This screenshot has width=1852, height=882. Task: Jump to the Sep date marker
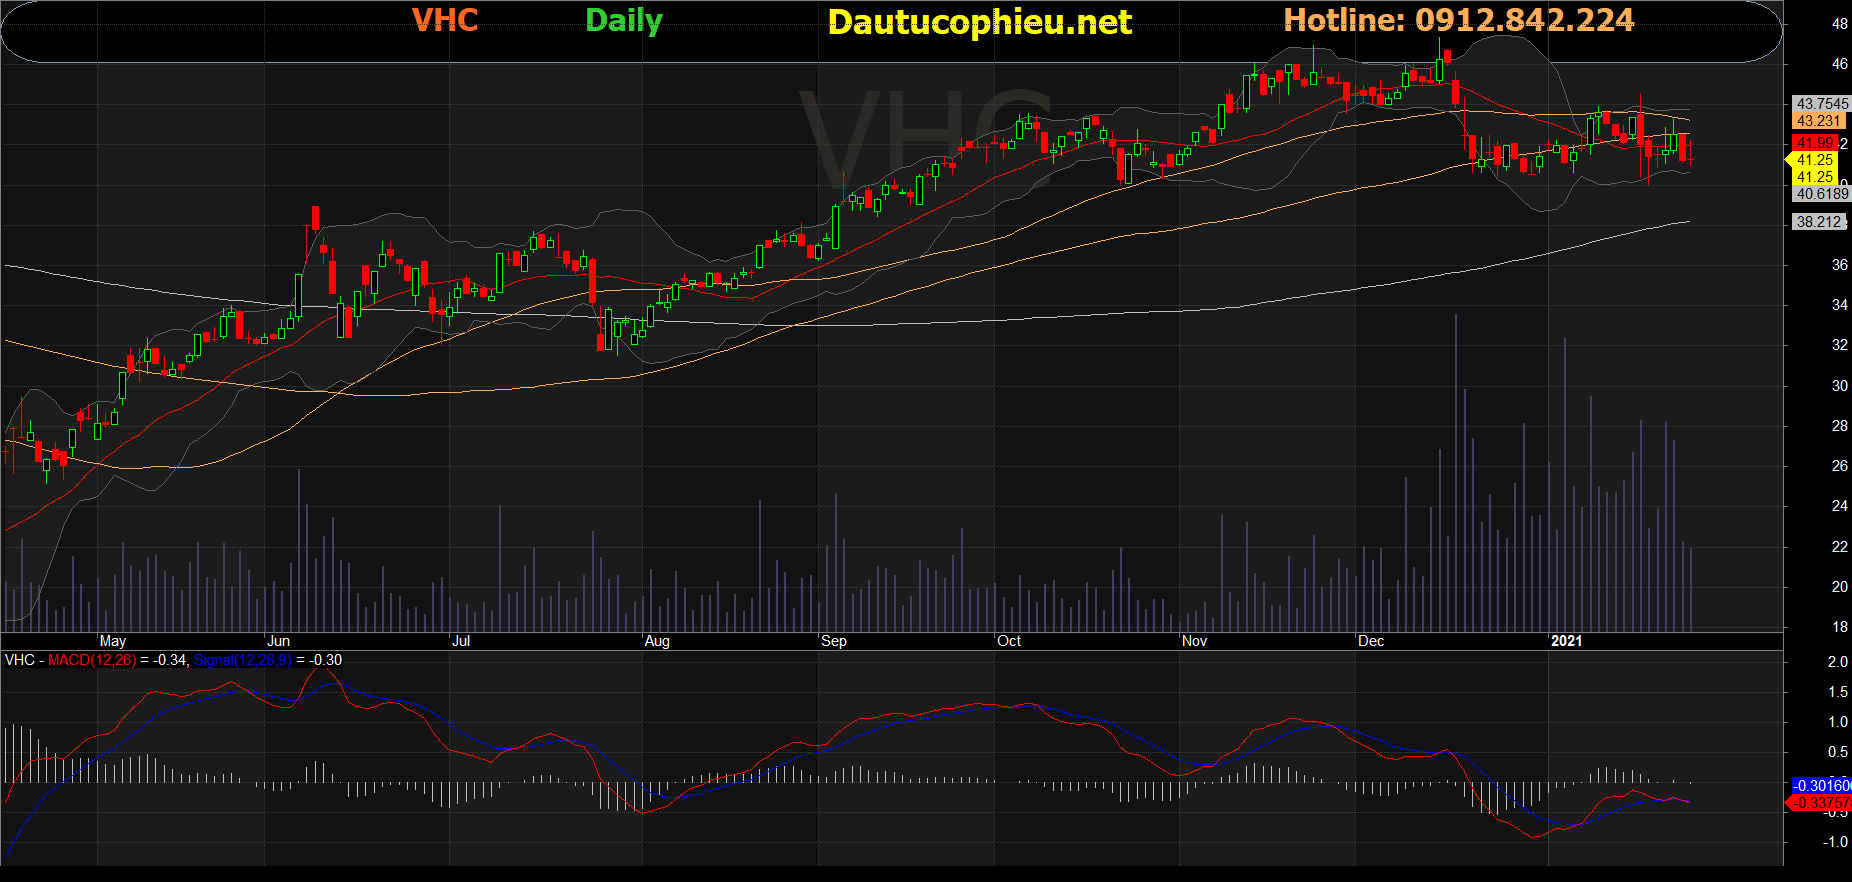click(x=834, y=641)
